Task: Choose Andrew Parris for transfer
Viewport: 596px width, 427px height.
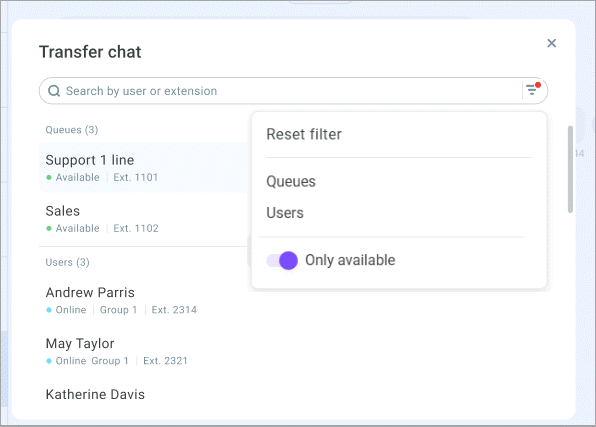Action: (144, 300)
